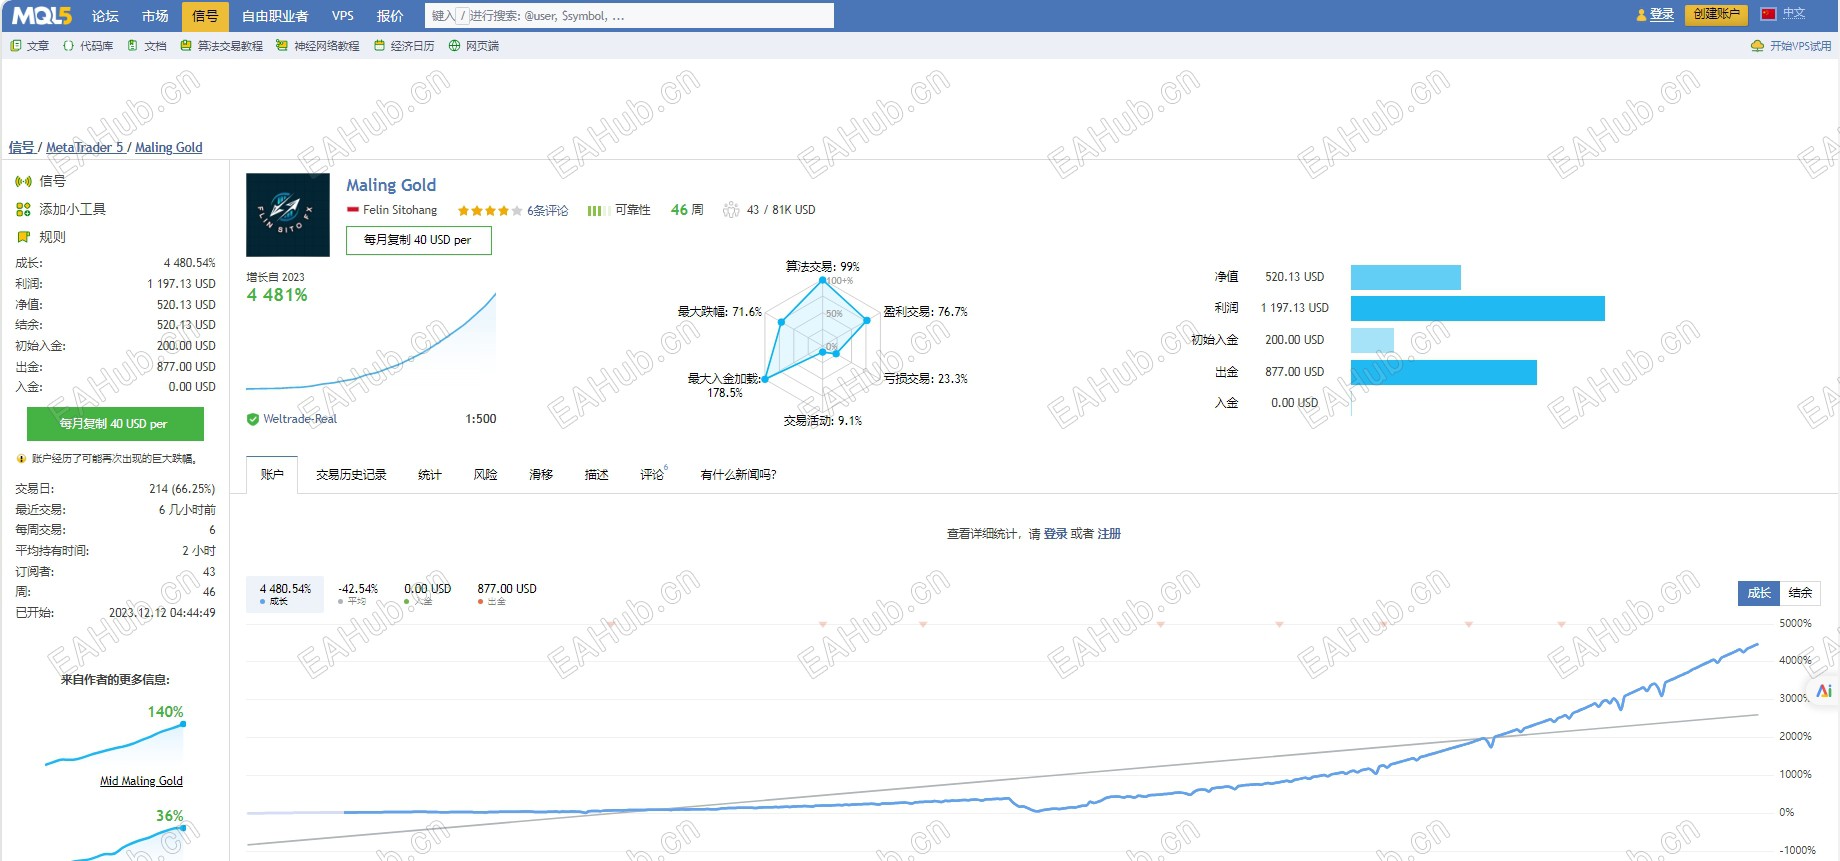Toggle the 0.00 USD 入金 series
This screenshot has height=861, width=1840.
pyautogui.click(x=427, y=594)
